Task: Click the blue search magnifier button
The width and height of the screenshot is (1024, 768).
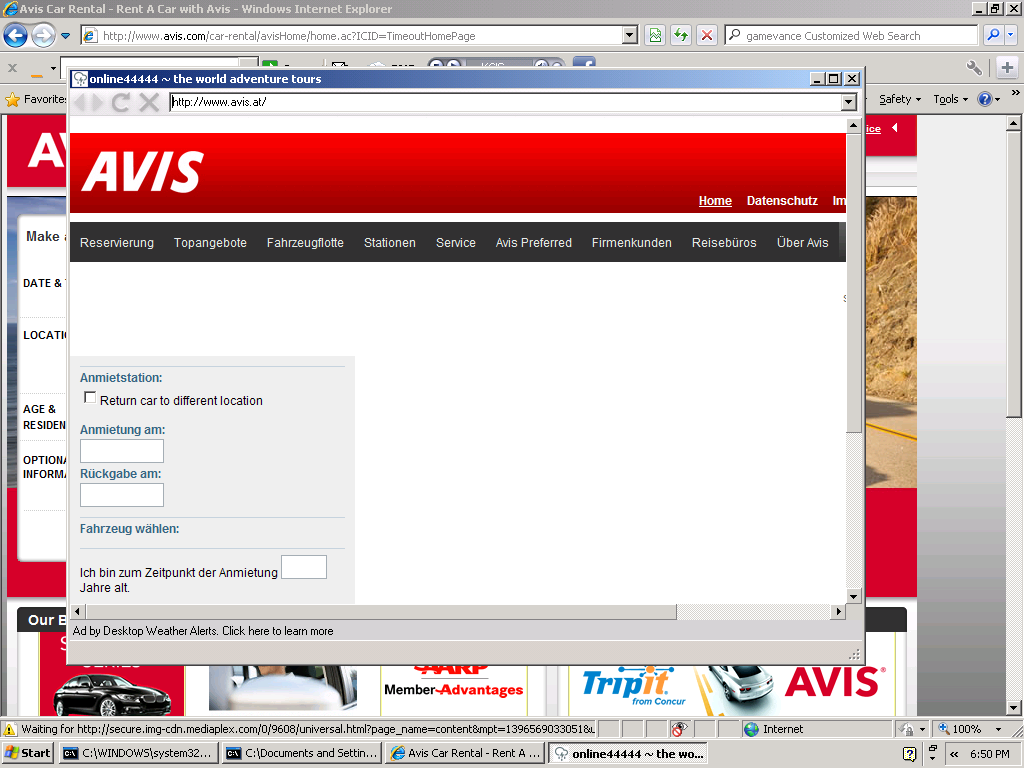Action: tap(993, 35)
